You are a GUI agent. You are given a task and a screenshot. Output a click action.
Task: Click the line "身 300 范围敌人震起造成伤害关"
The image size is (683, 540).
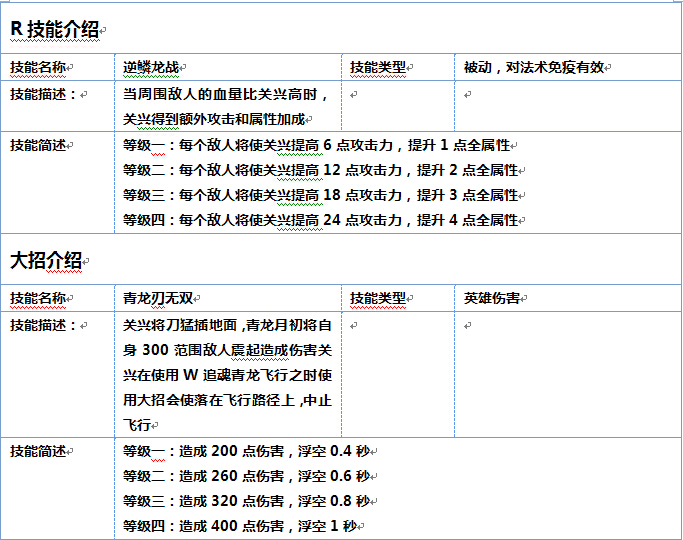pyautogui.click(x=227, y=350)
